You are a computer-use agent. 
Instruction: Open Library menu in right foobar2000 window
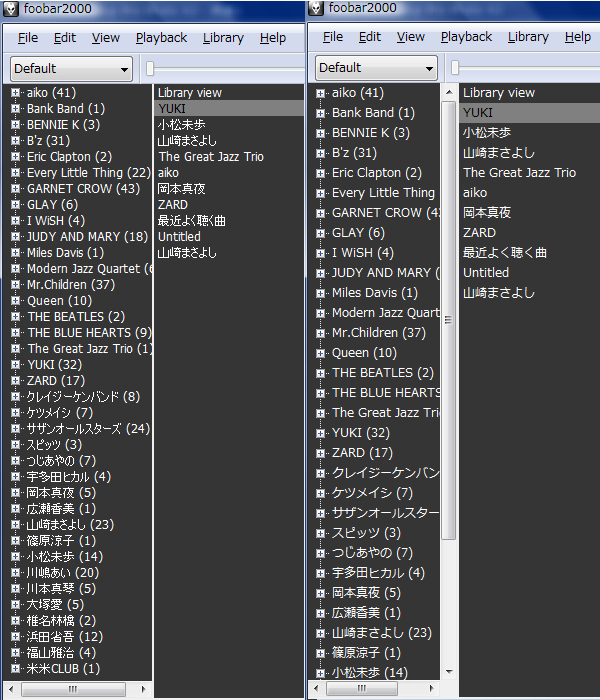tap(528, 37)
